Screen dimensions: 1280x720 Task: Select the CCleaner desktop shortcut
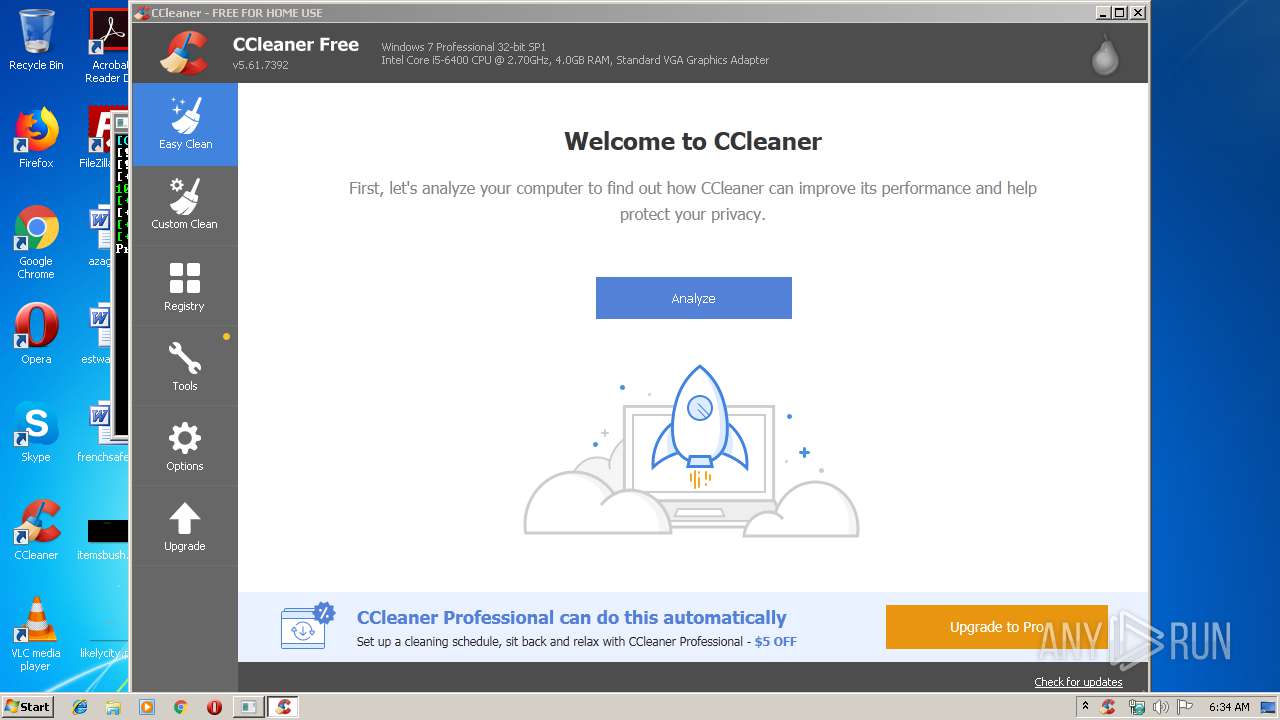pos(36,530)
